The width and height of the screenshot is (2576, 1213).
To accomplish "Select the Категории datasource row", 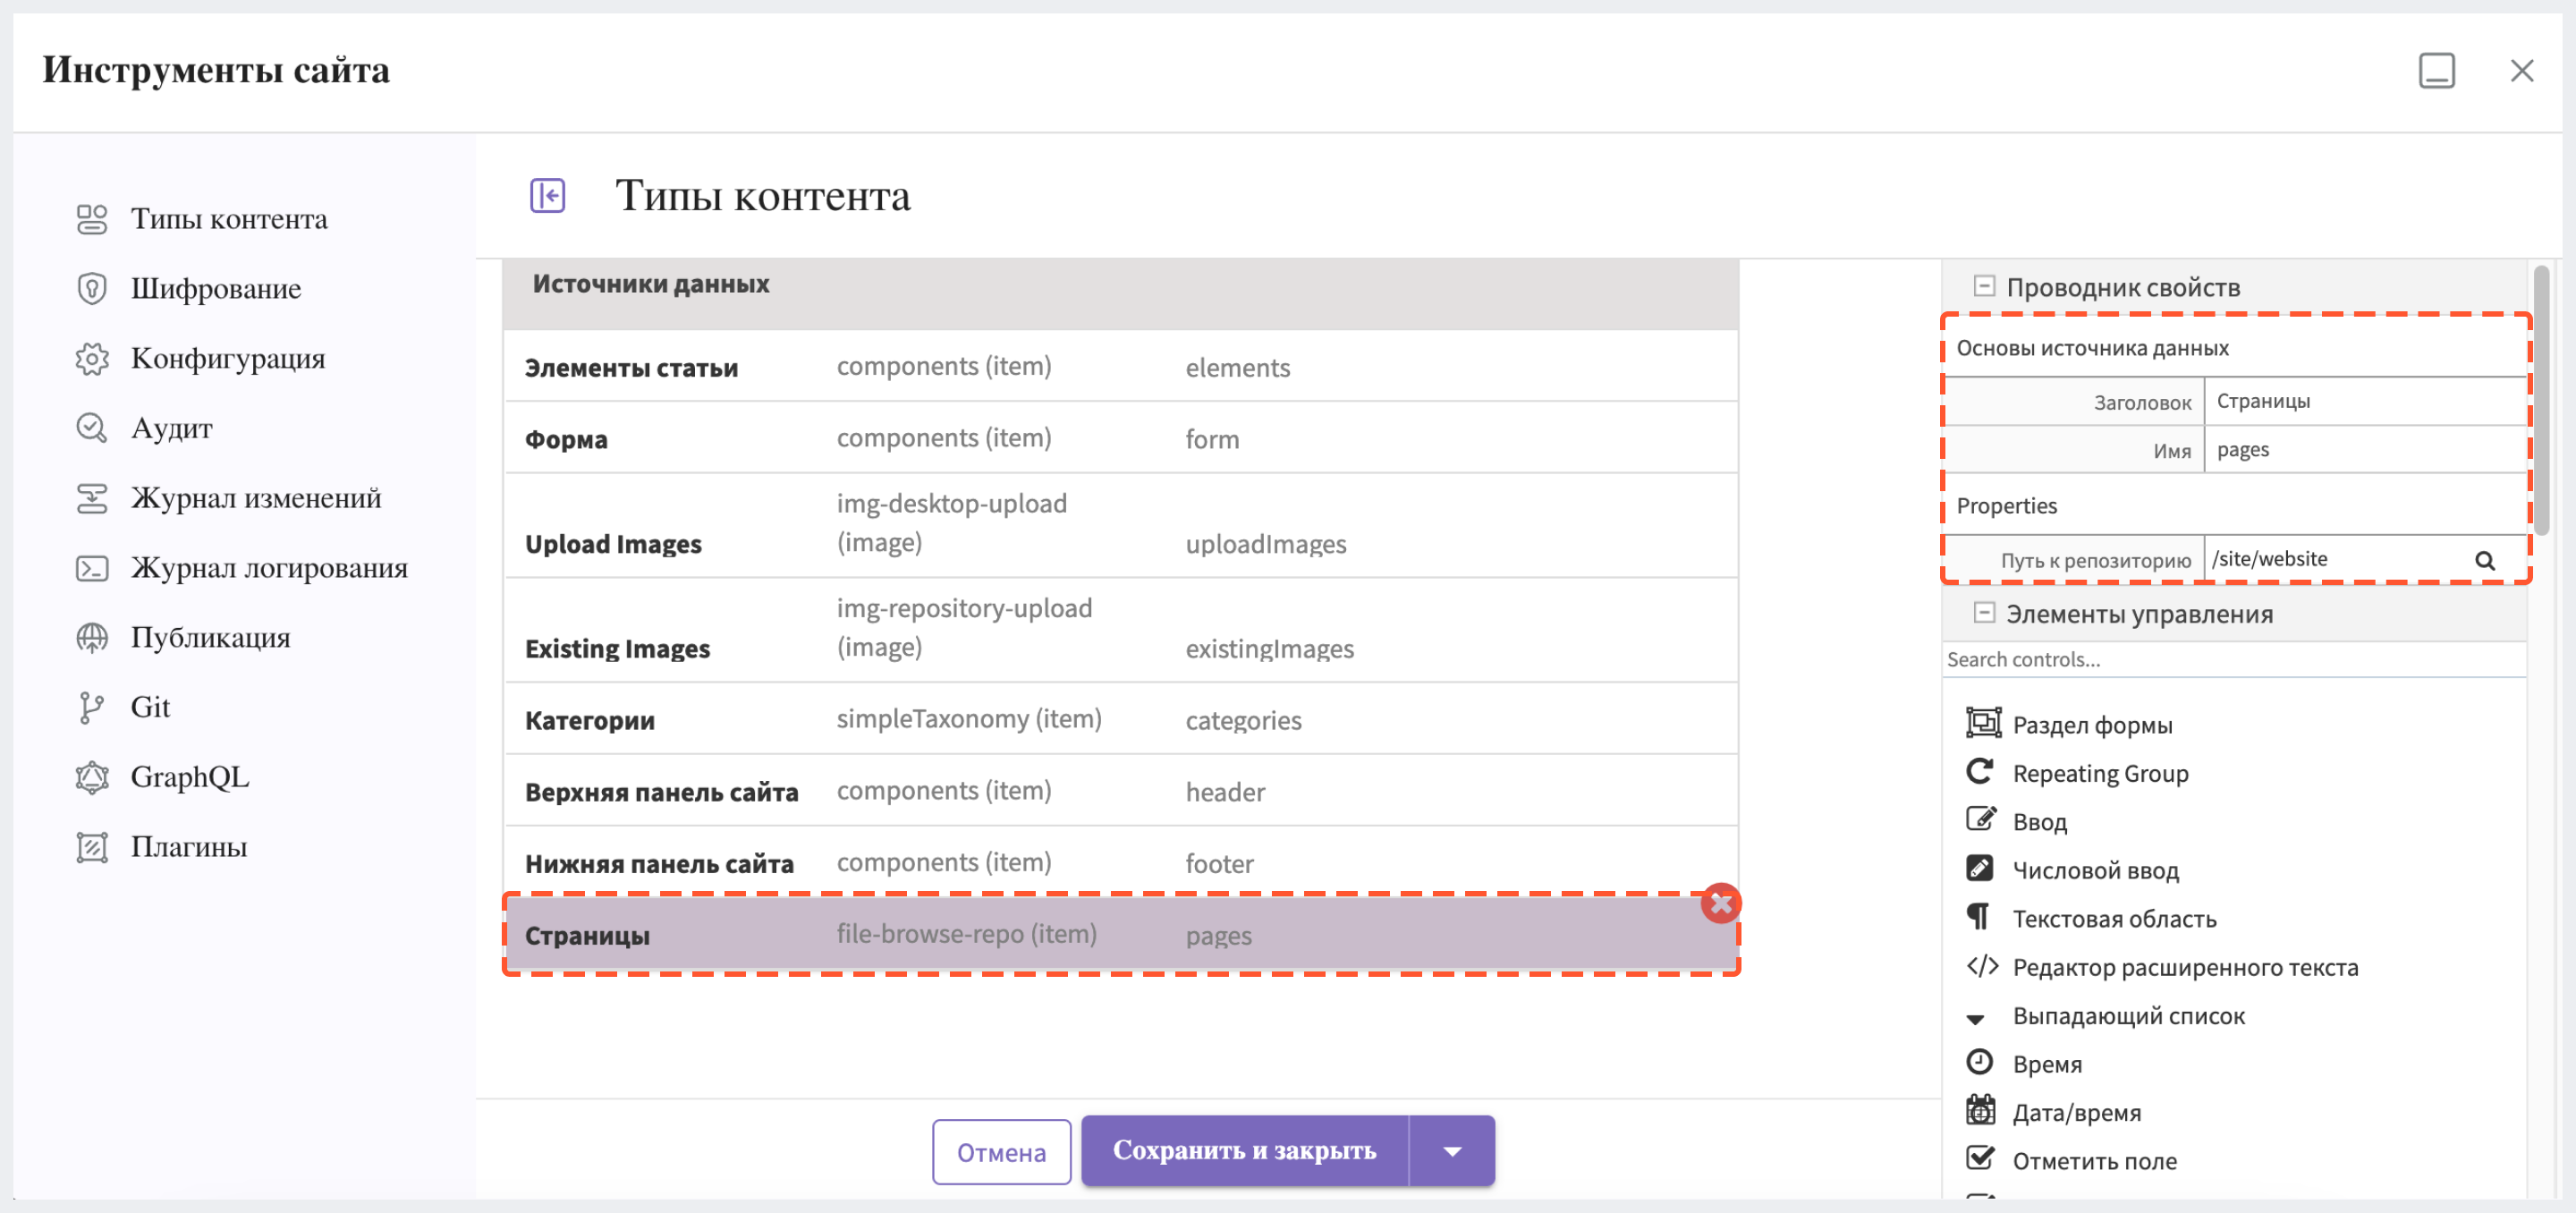I will [x=1121, y=719].
